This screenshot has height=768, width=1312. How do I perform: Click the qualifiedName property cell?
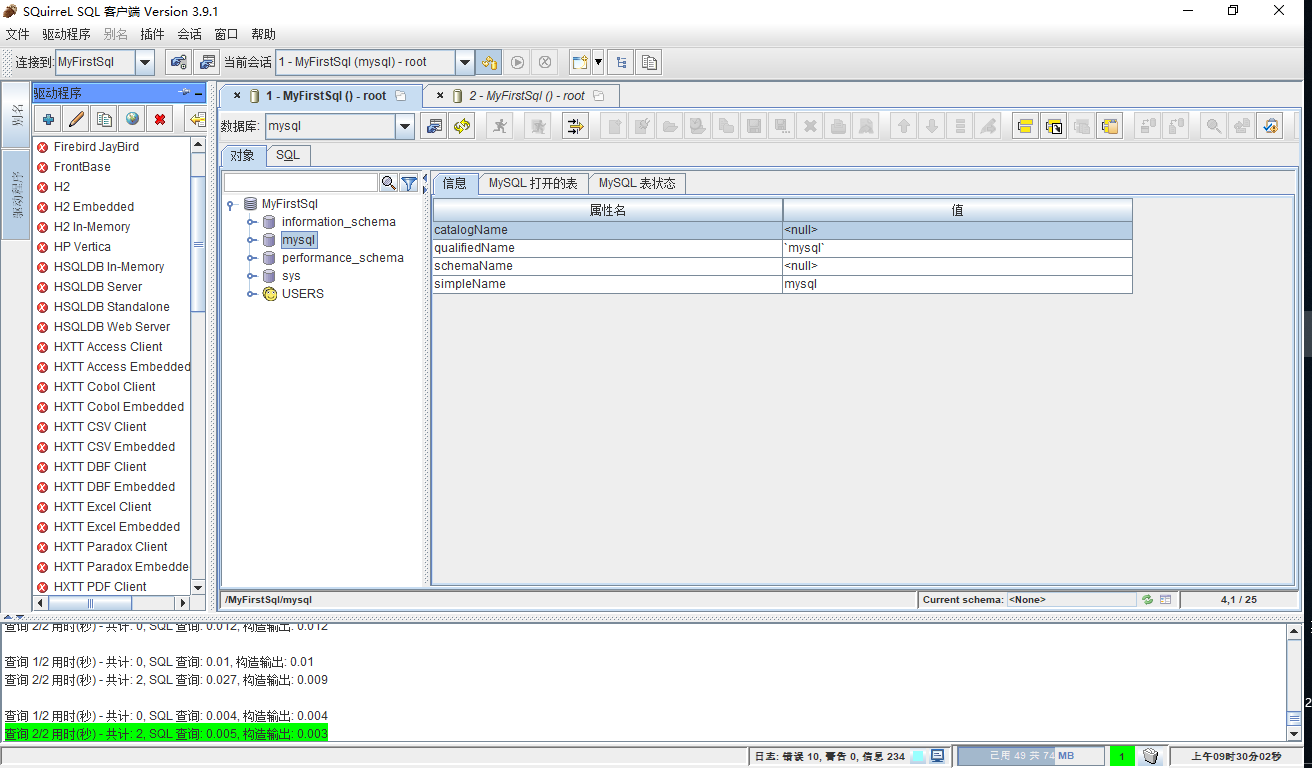[x=607, y=248]
